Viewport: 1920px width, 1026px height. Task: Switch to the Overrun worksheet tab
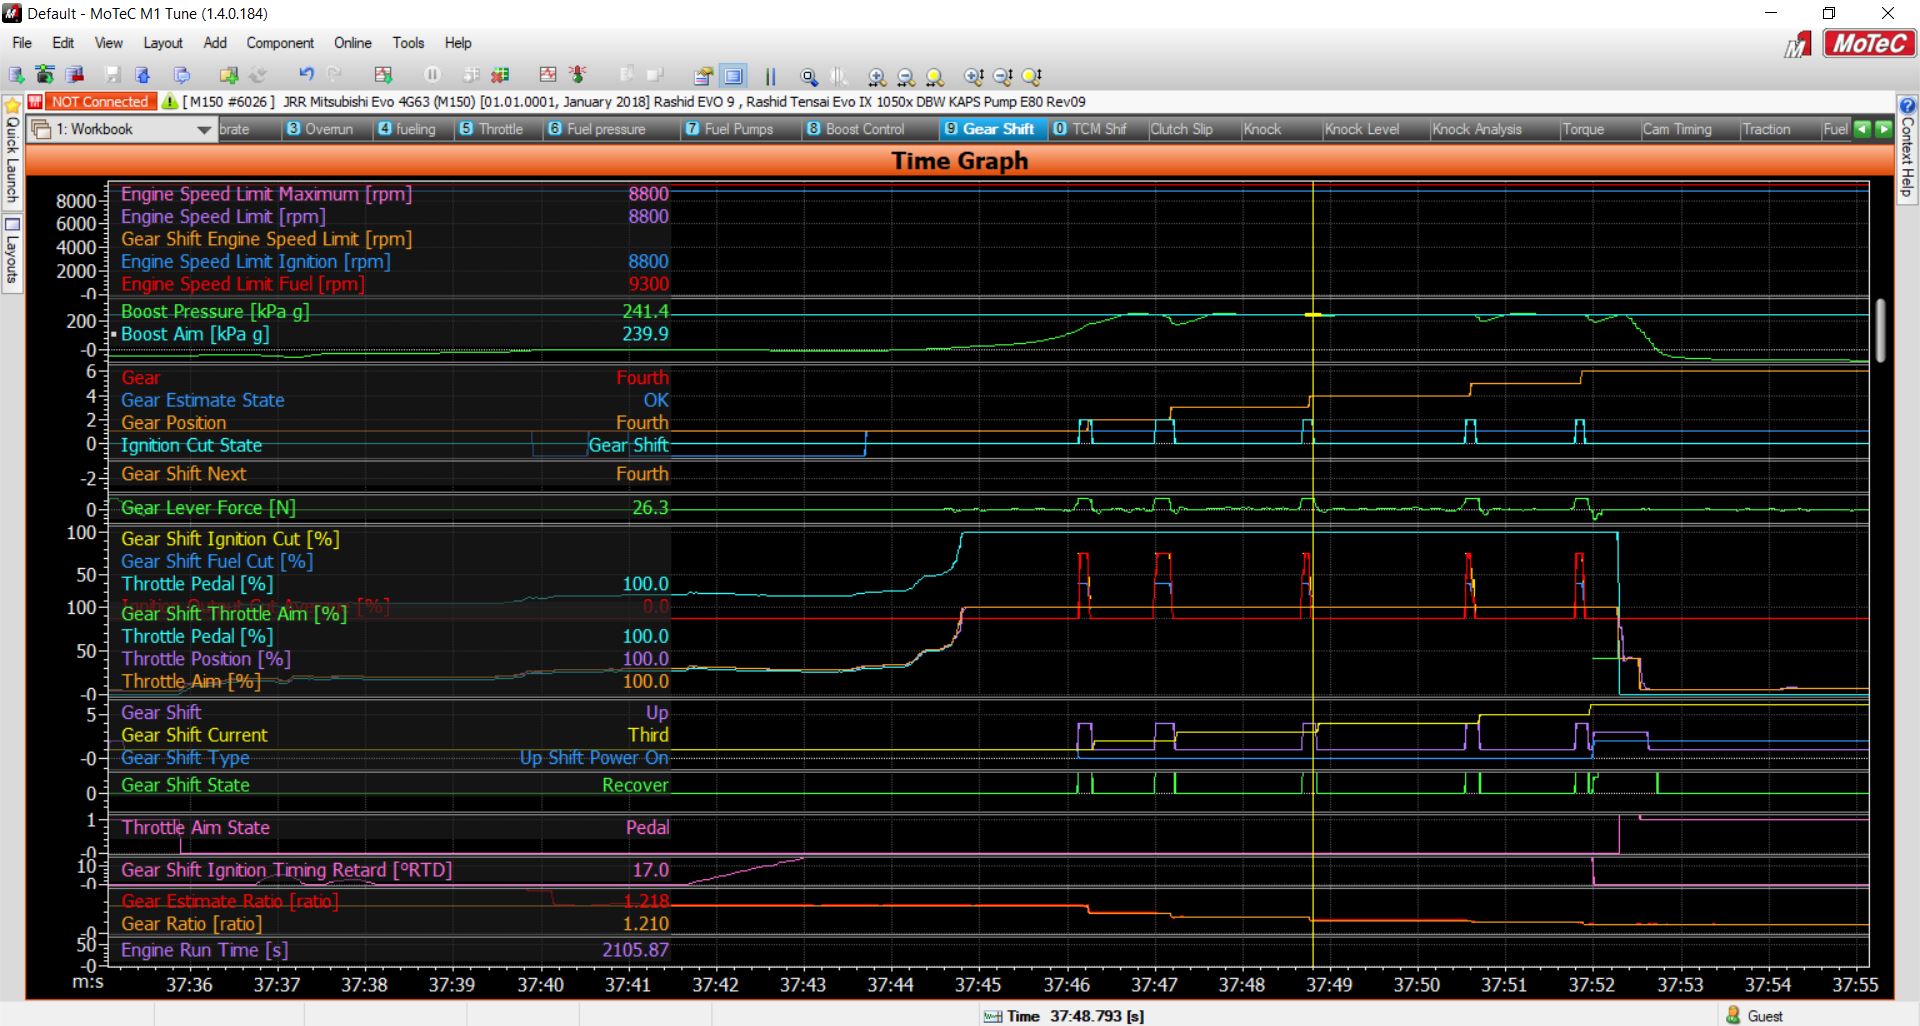(x=325, y=129)
